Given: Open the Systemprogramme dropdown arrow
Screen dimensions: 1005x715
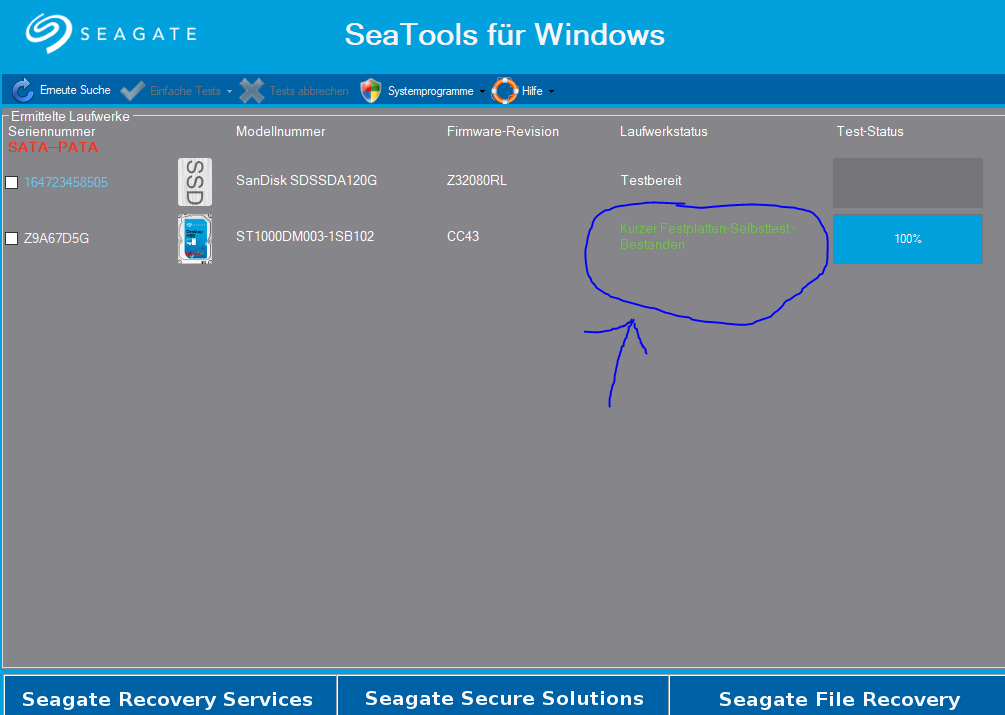Looking at the screenshot, I should tap(482, 92).
